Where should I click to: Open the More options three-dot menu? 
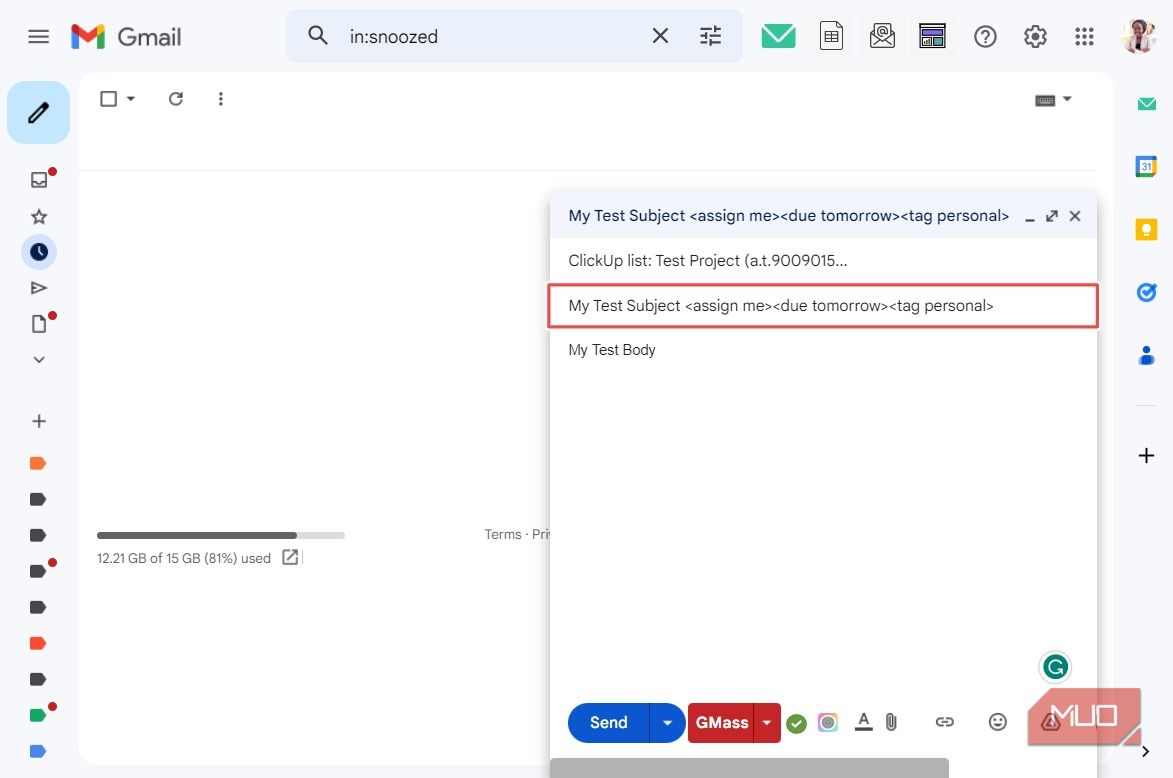[221, 99]
